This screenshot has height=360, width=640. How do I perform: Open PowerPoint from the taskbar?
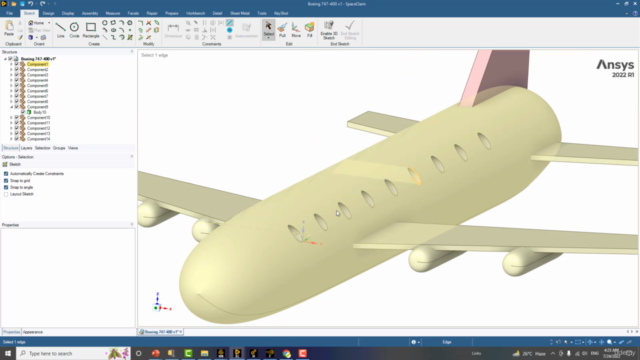point(155,353)
